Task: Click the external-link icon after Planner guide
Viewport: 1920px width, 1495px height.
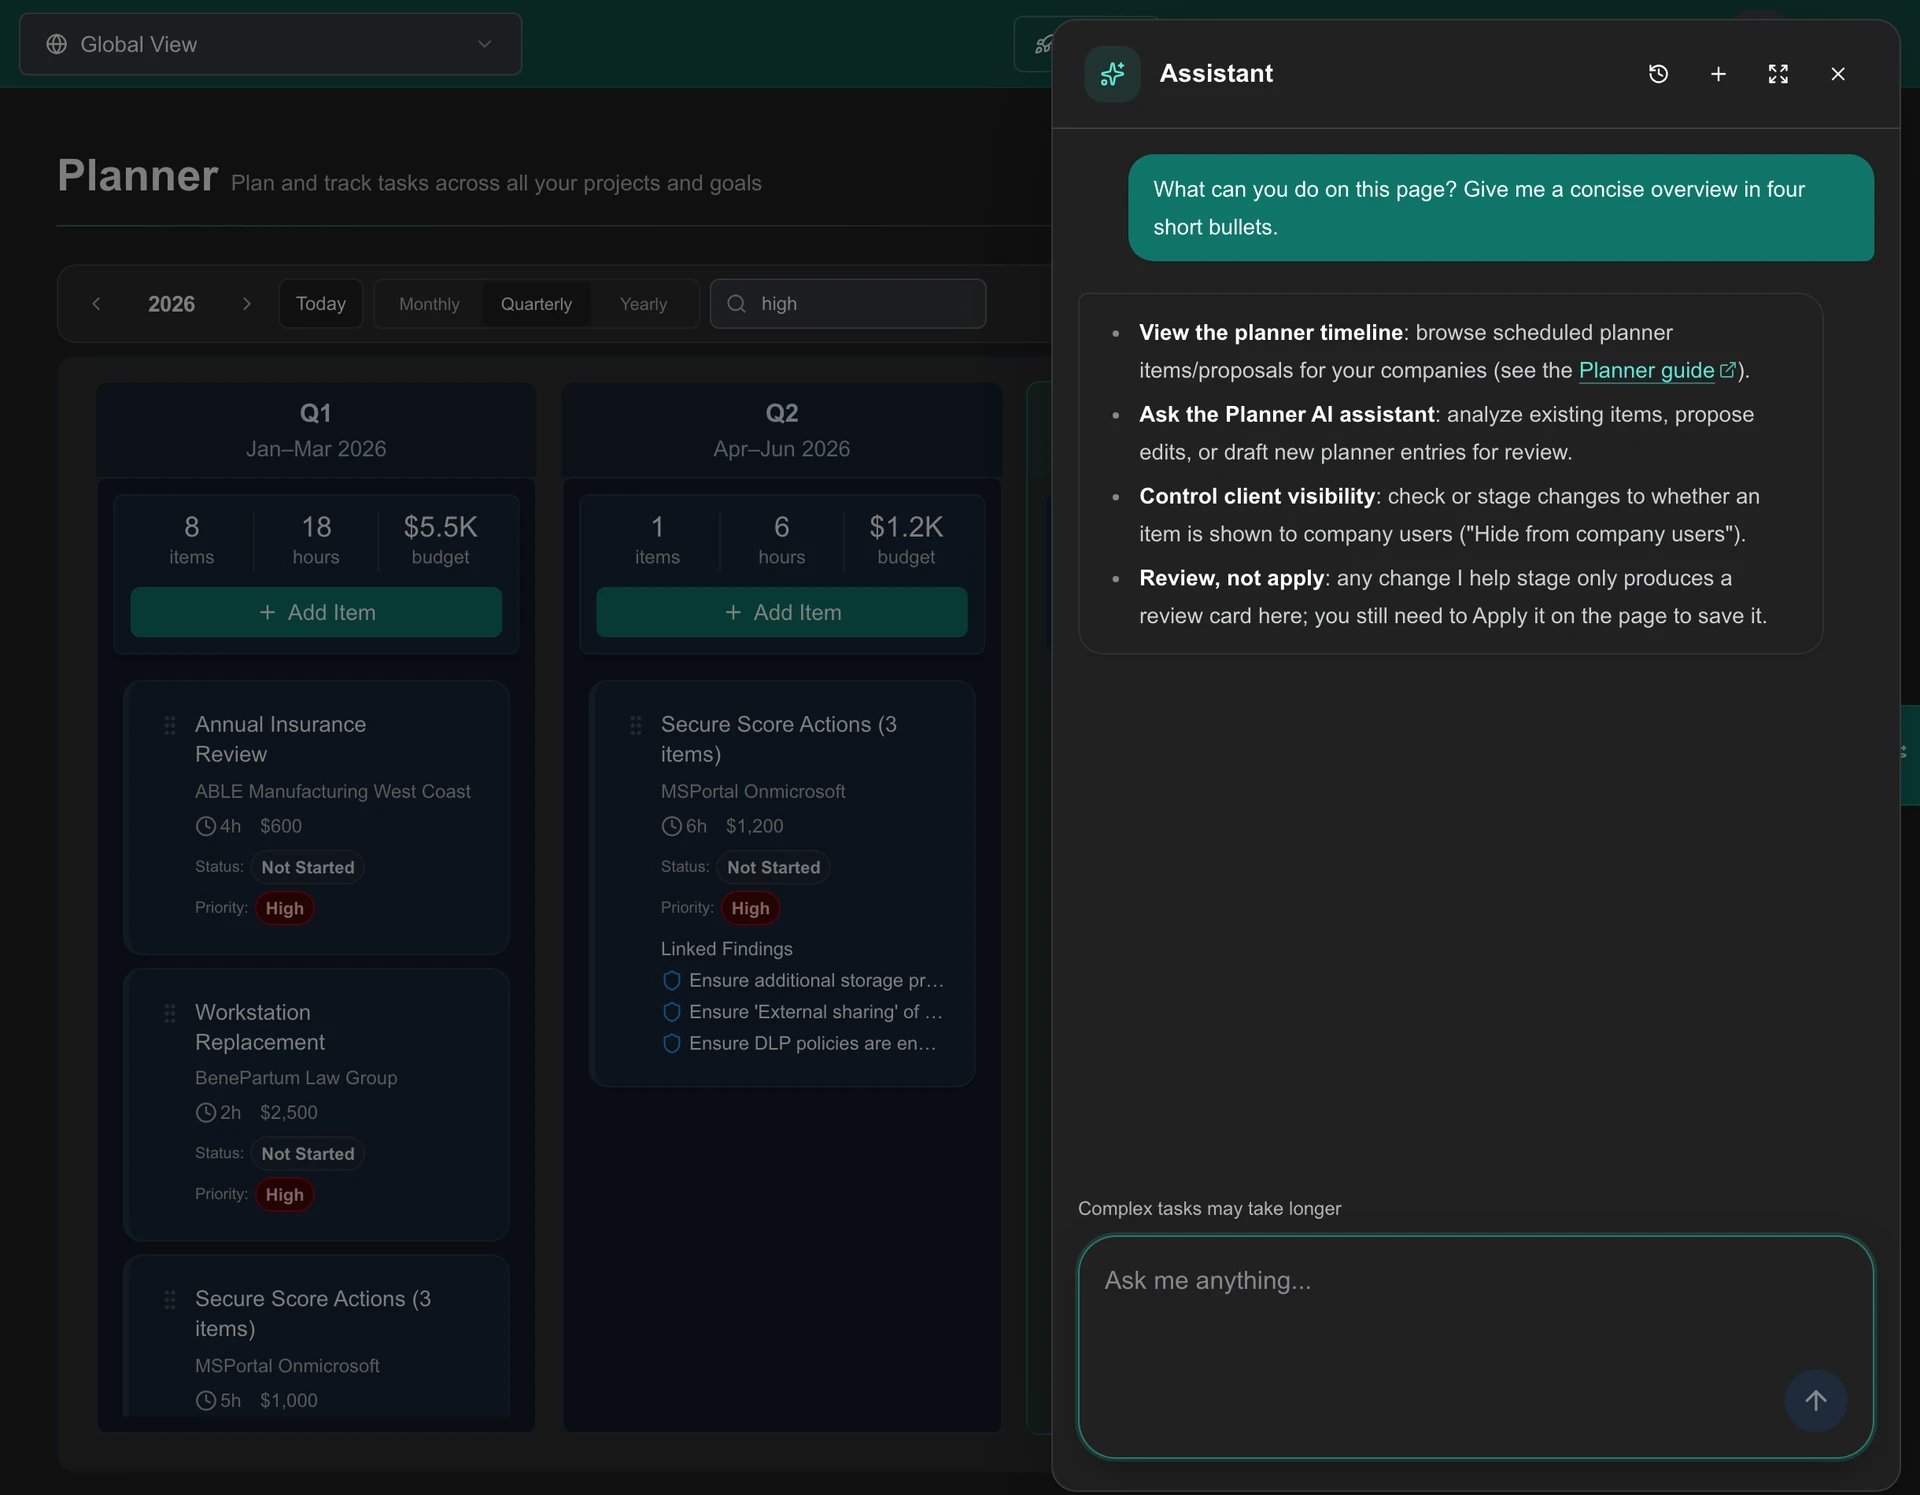Action: [1727, 370]
